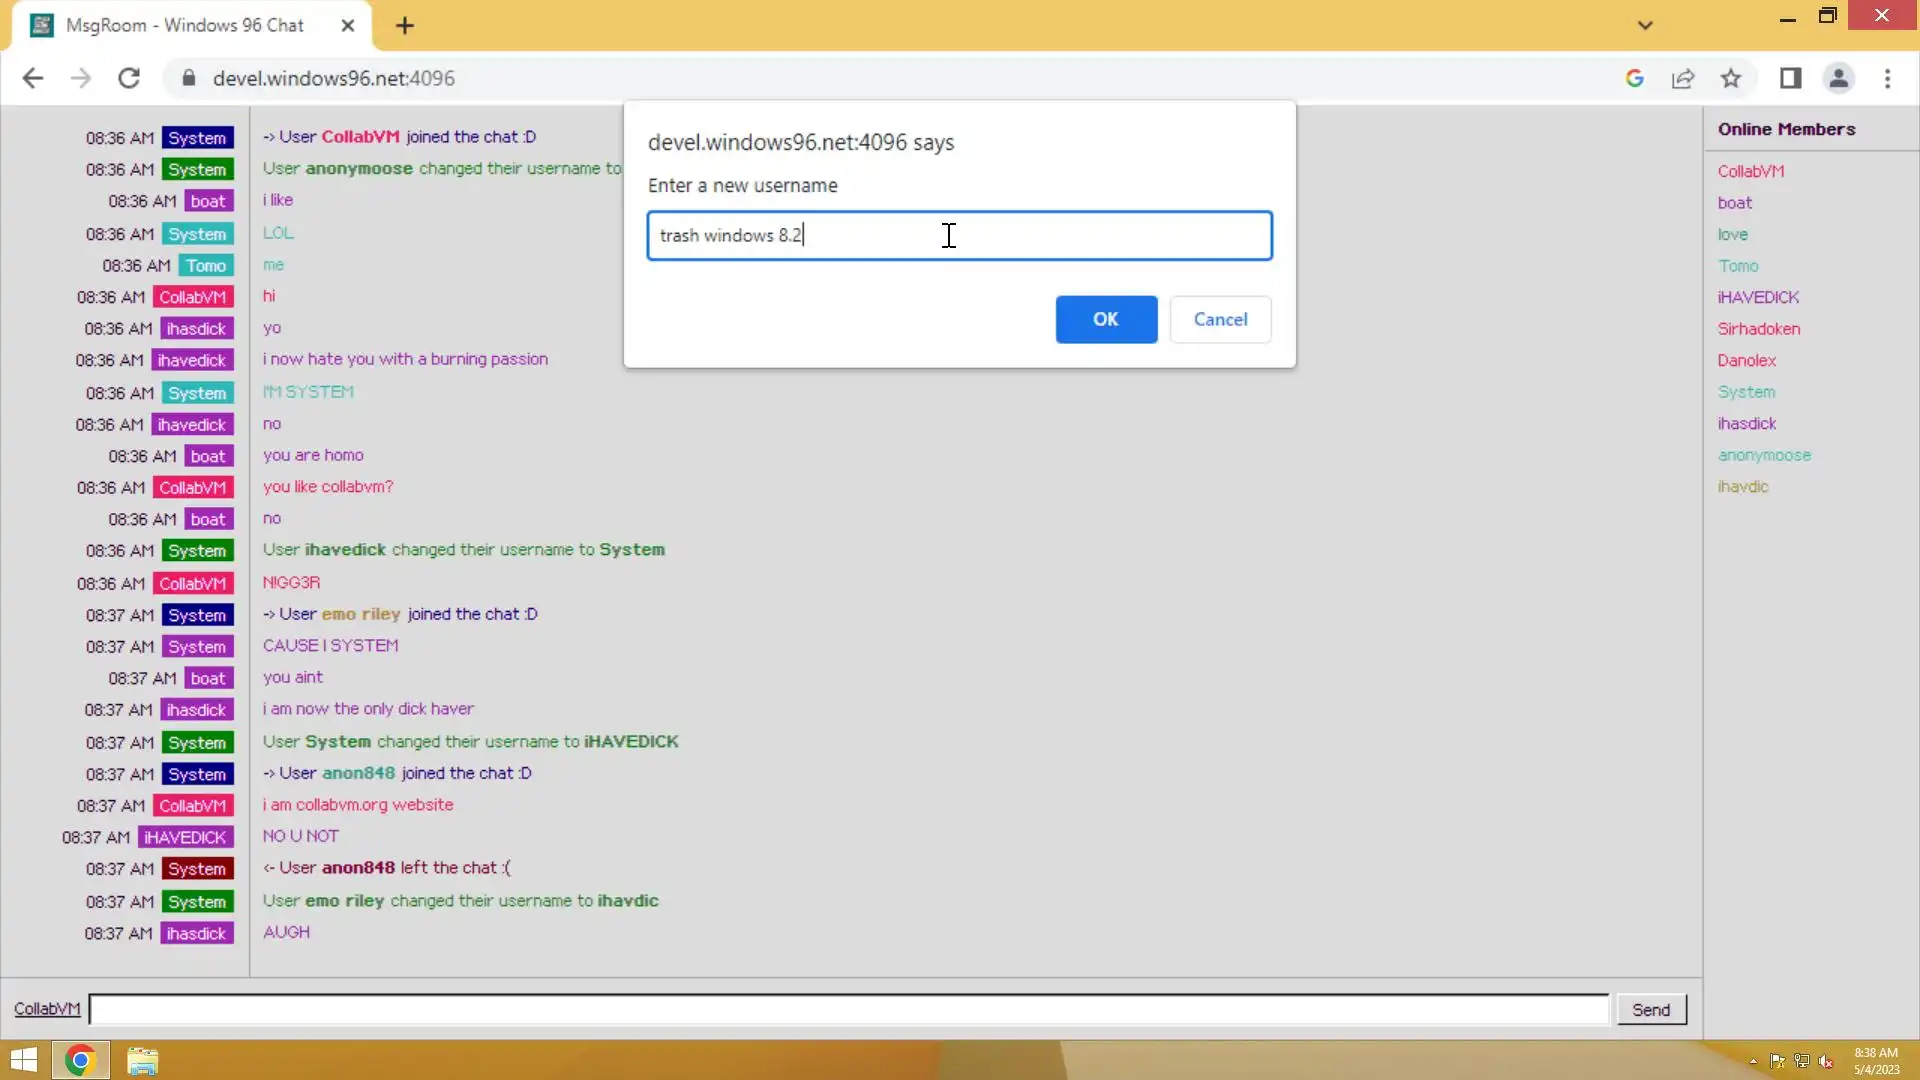Click the new username text field

pos(958,236)
